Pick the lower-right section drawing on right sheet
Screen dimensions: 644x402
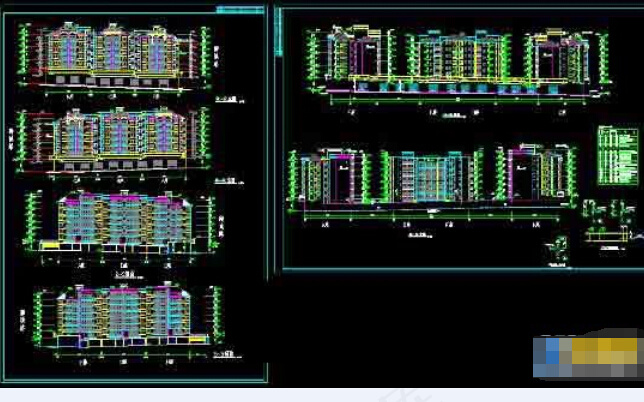point(534,176)
